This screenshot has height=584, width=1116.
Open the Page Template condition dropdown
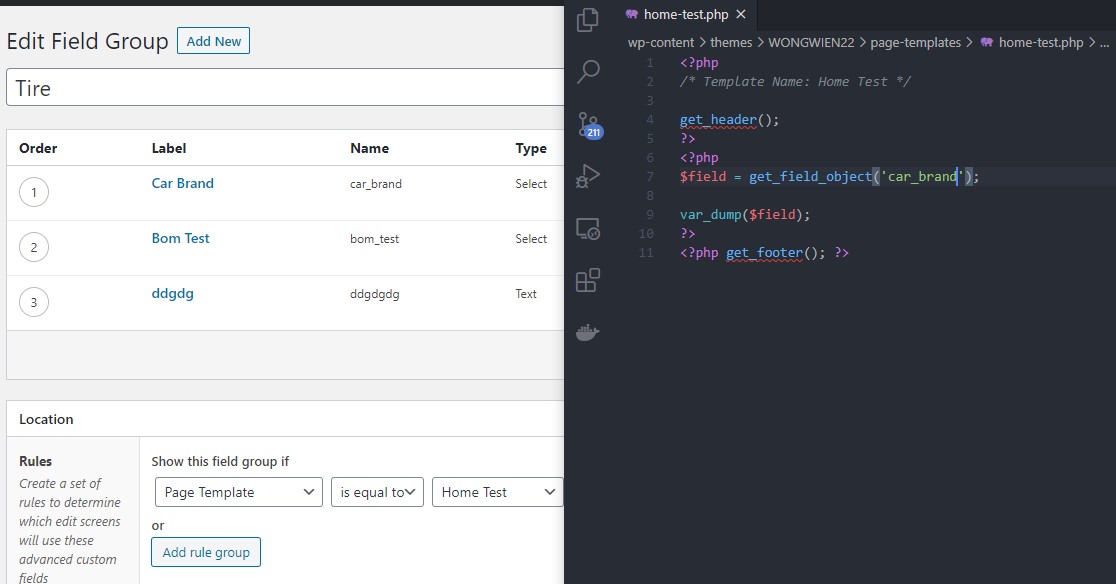pos(238,492)
